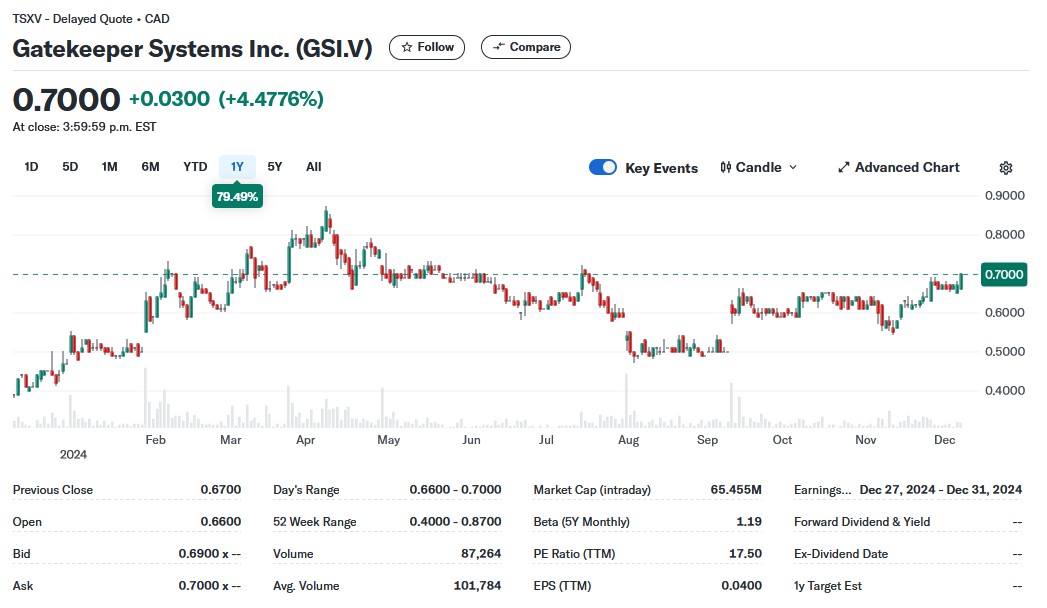Screen dimensions: 1047x608
Task: Click the Ex-Dividend Date label
Action: [x=841, y=554]
